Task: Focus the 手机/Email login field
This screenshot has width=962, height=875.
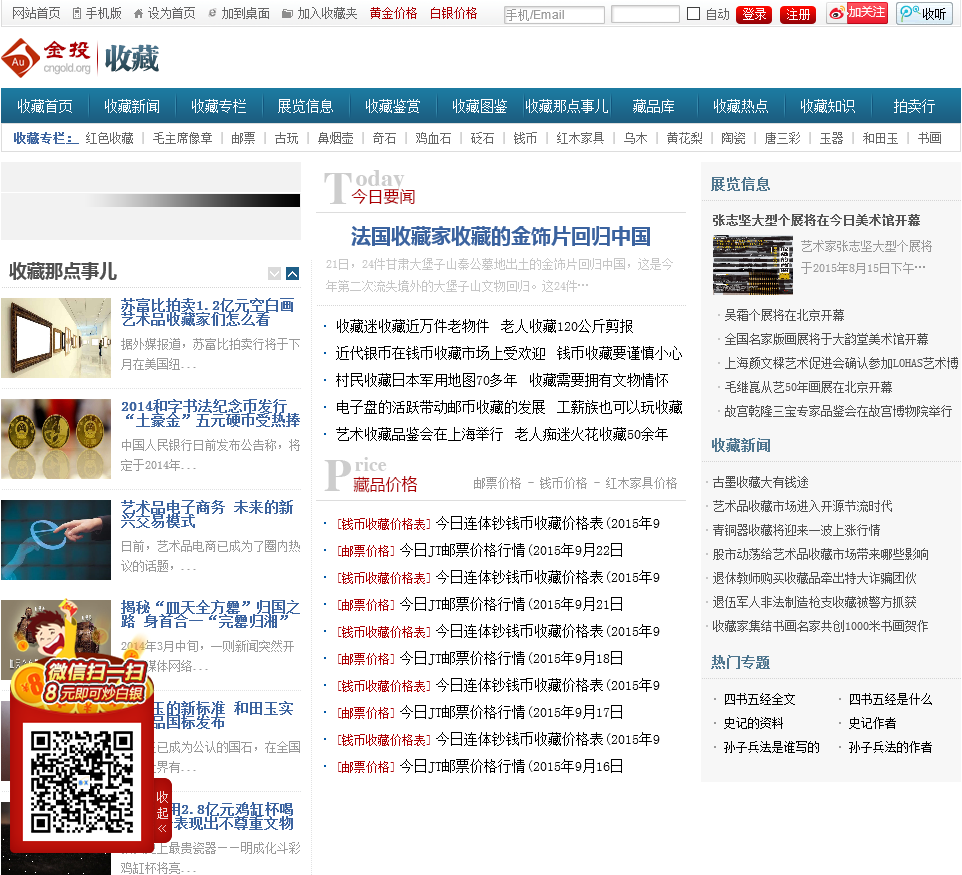Action: (554, 15)
